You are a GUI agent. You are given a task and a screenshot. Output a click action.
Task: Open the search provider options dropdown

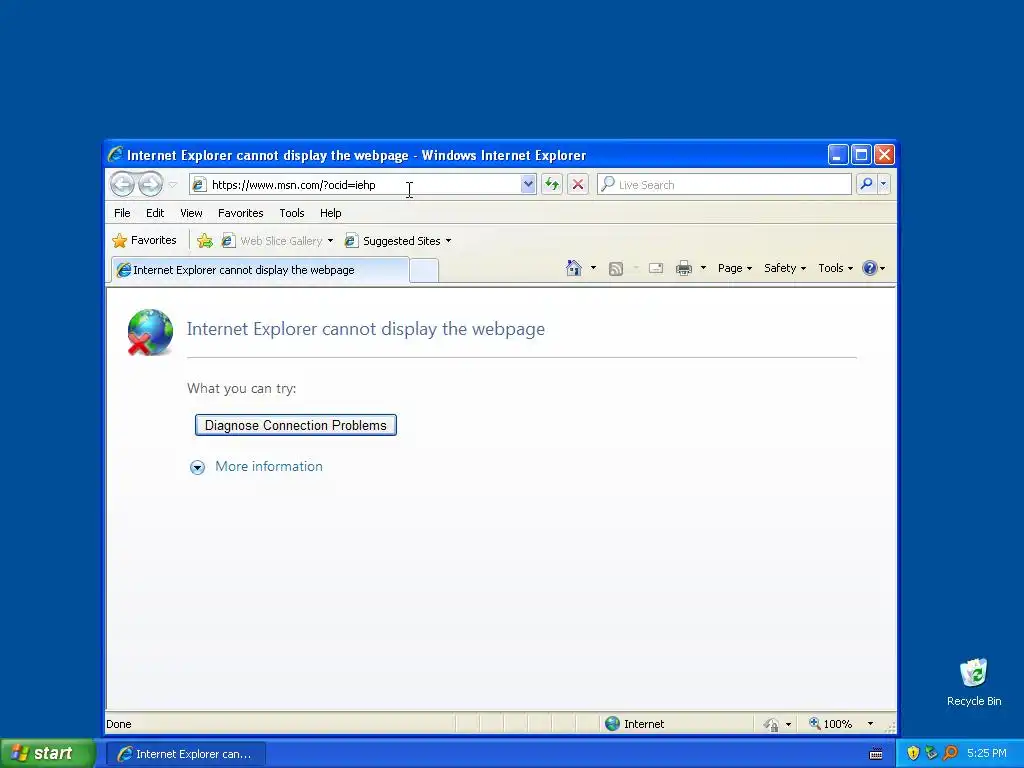[884, 185]
